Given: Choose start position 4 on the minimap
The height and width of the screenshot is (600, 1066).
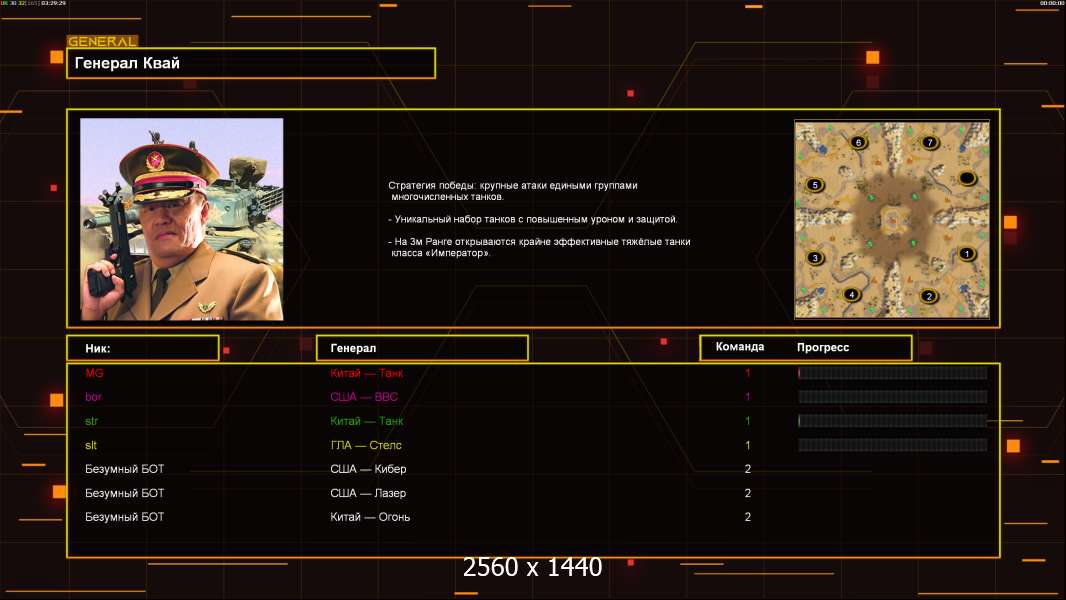Looking at the screenshot, I should 851,294.
